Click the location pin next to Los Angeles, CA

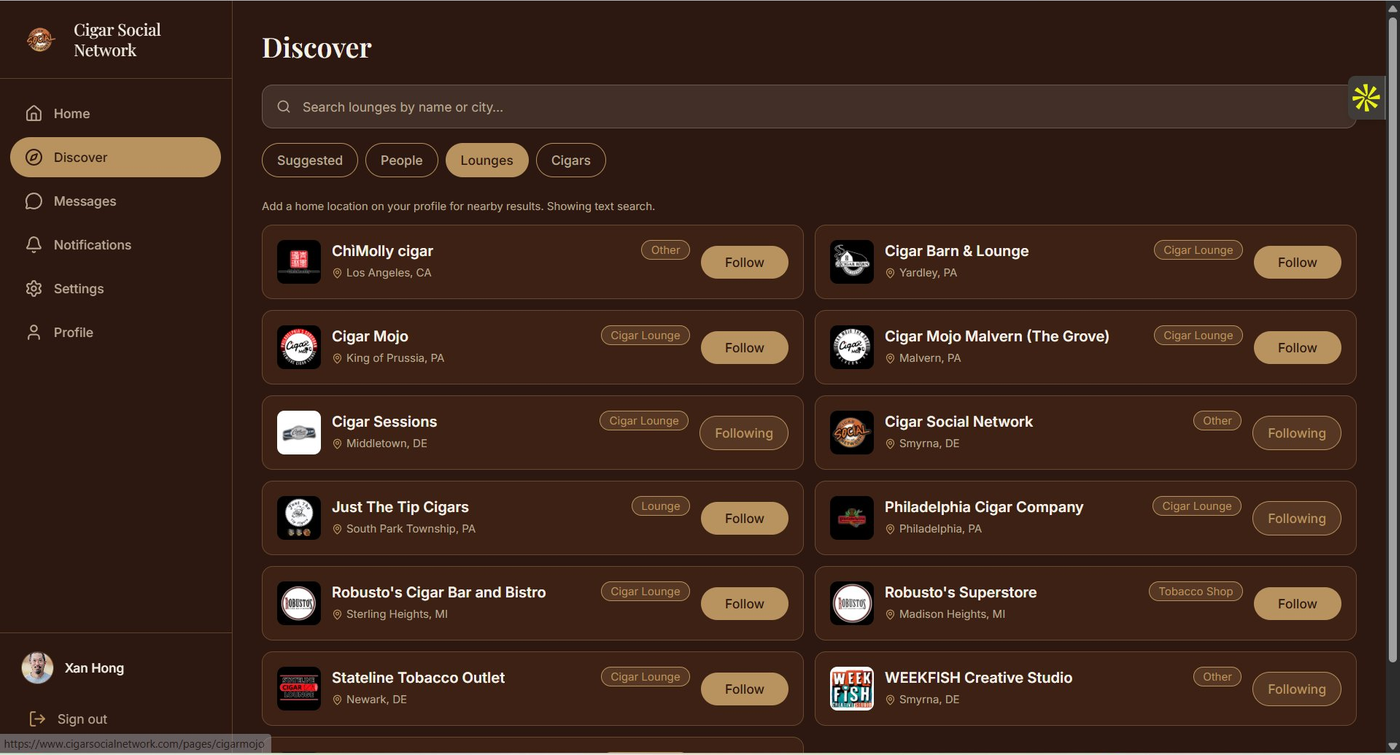coord(337,273)
